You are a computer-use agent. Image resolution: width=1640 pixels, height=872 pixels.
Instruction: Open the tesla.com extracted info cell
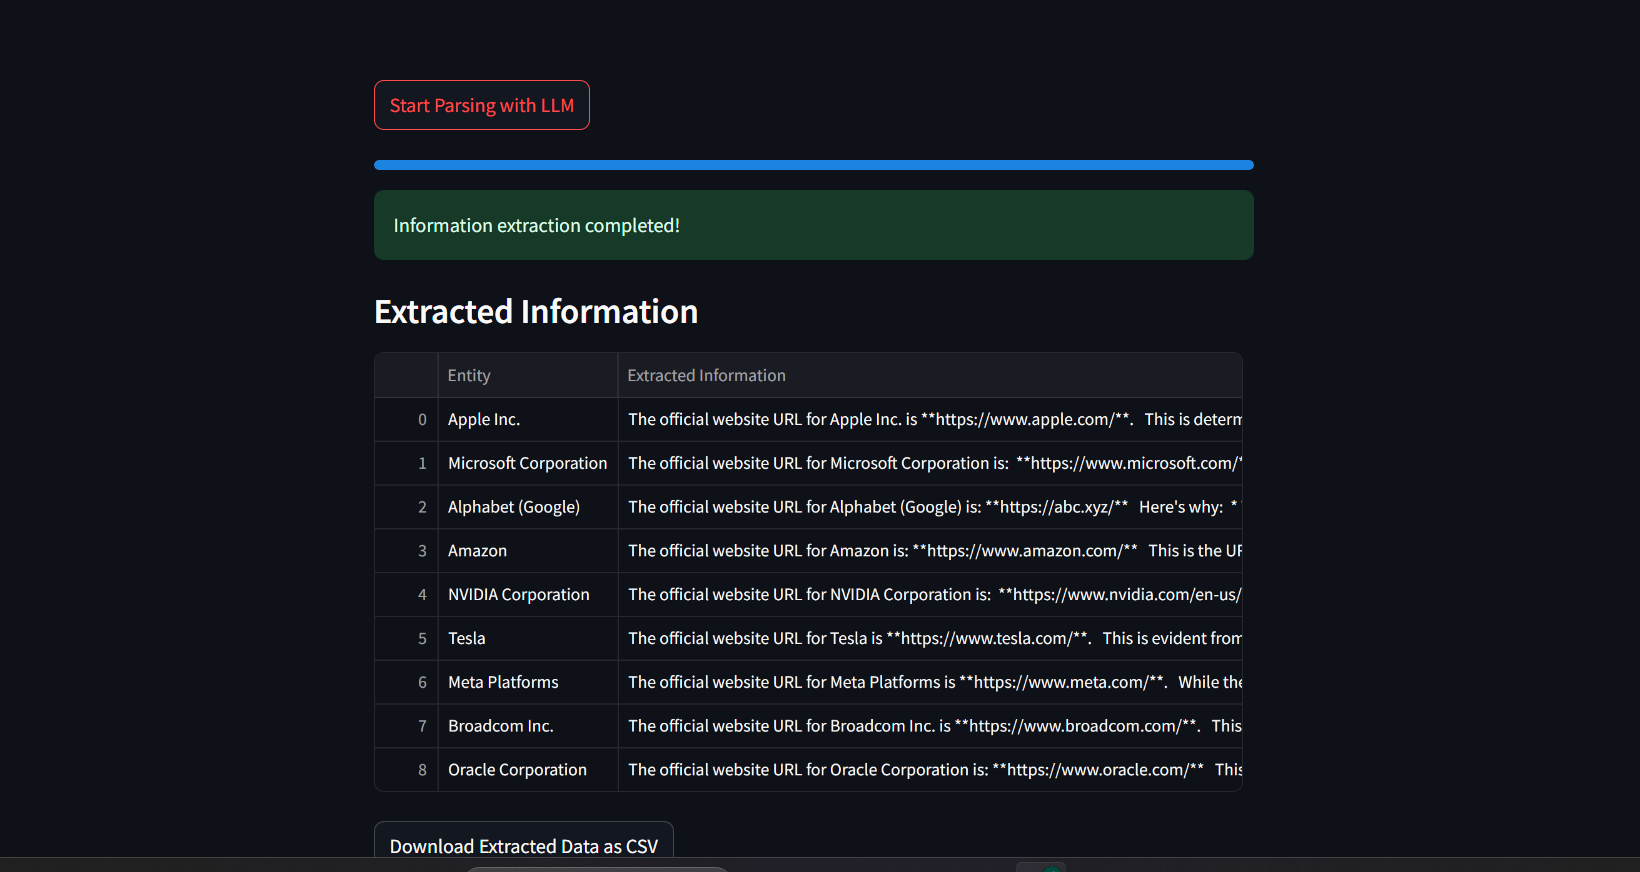tap(930, 638)
